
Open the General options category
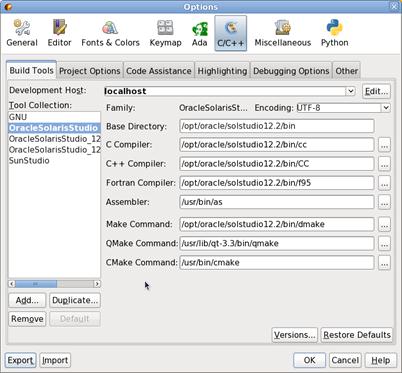22,33
